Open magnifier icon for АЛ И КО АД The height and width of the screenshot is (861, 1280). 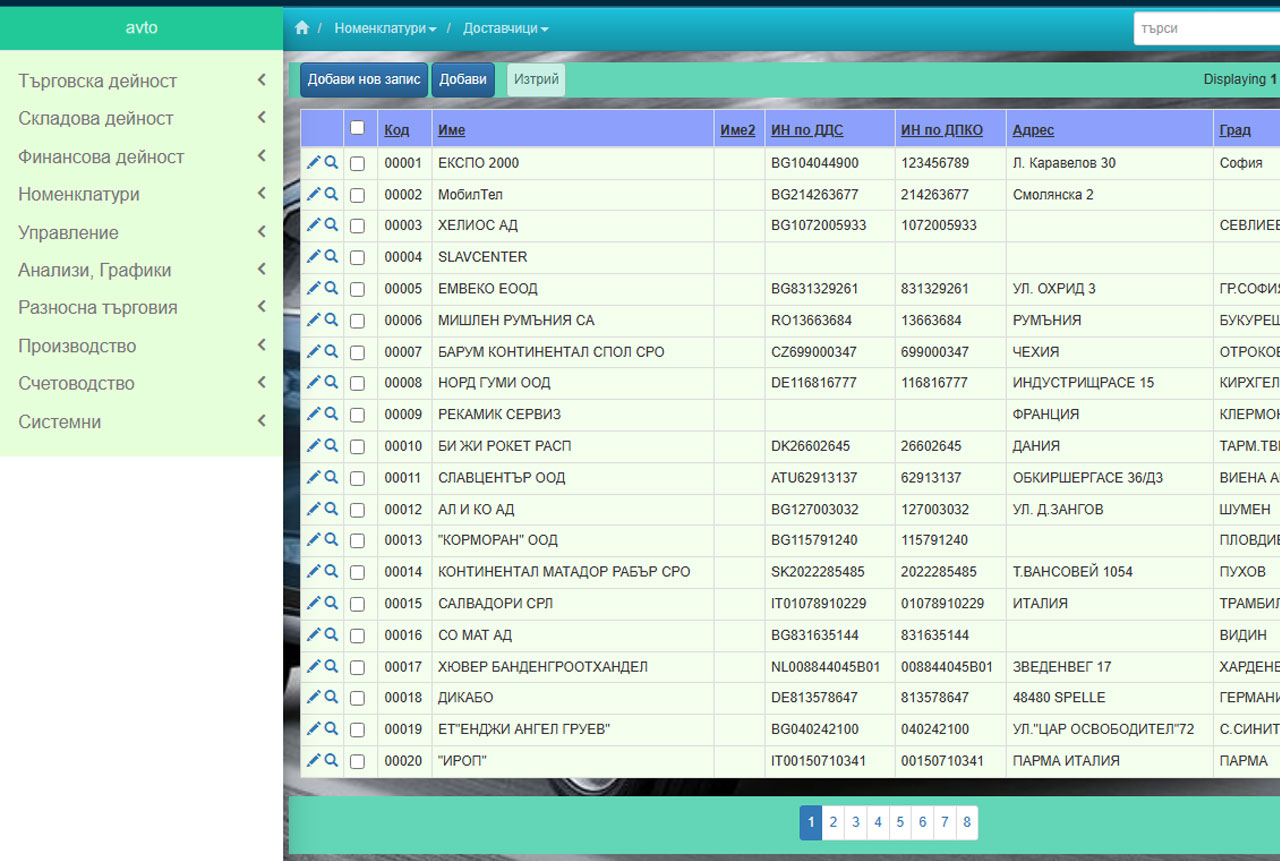tap(331, 508)
